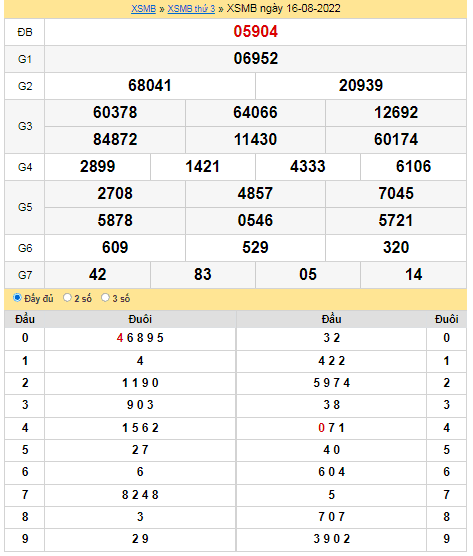Click the ĐB row label

coord(25,32)
